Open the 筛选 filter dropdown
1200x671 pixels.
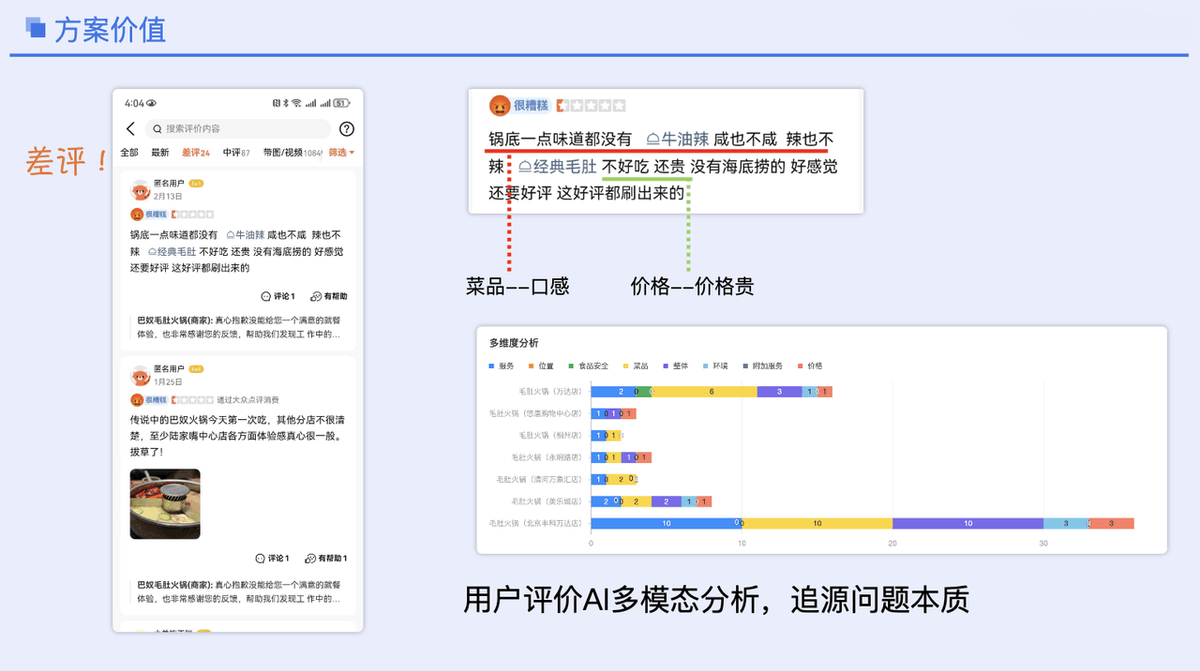340,151
